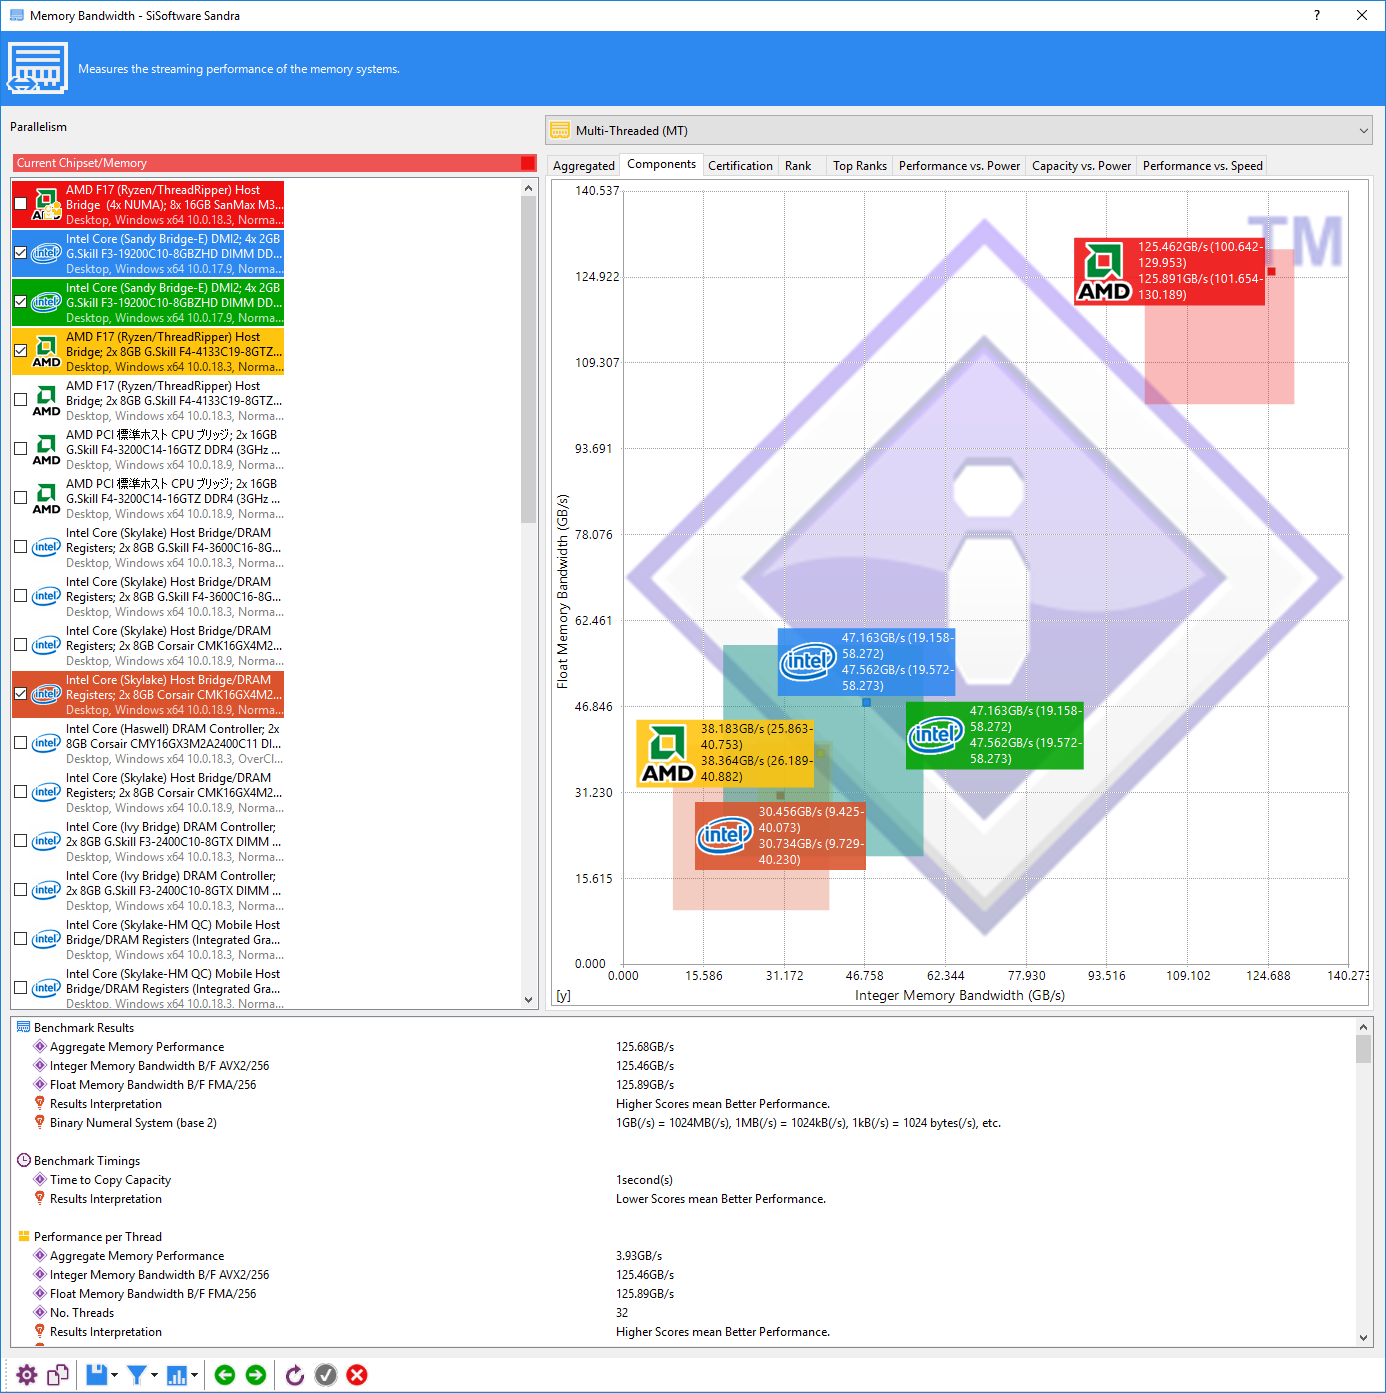Click the results pane scroll up arrow

point(1364,1026)
